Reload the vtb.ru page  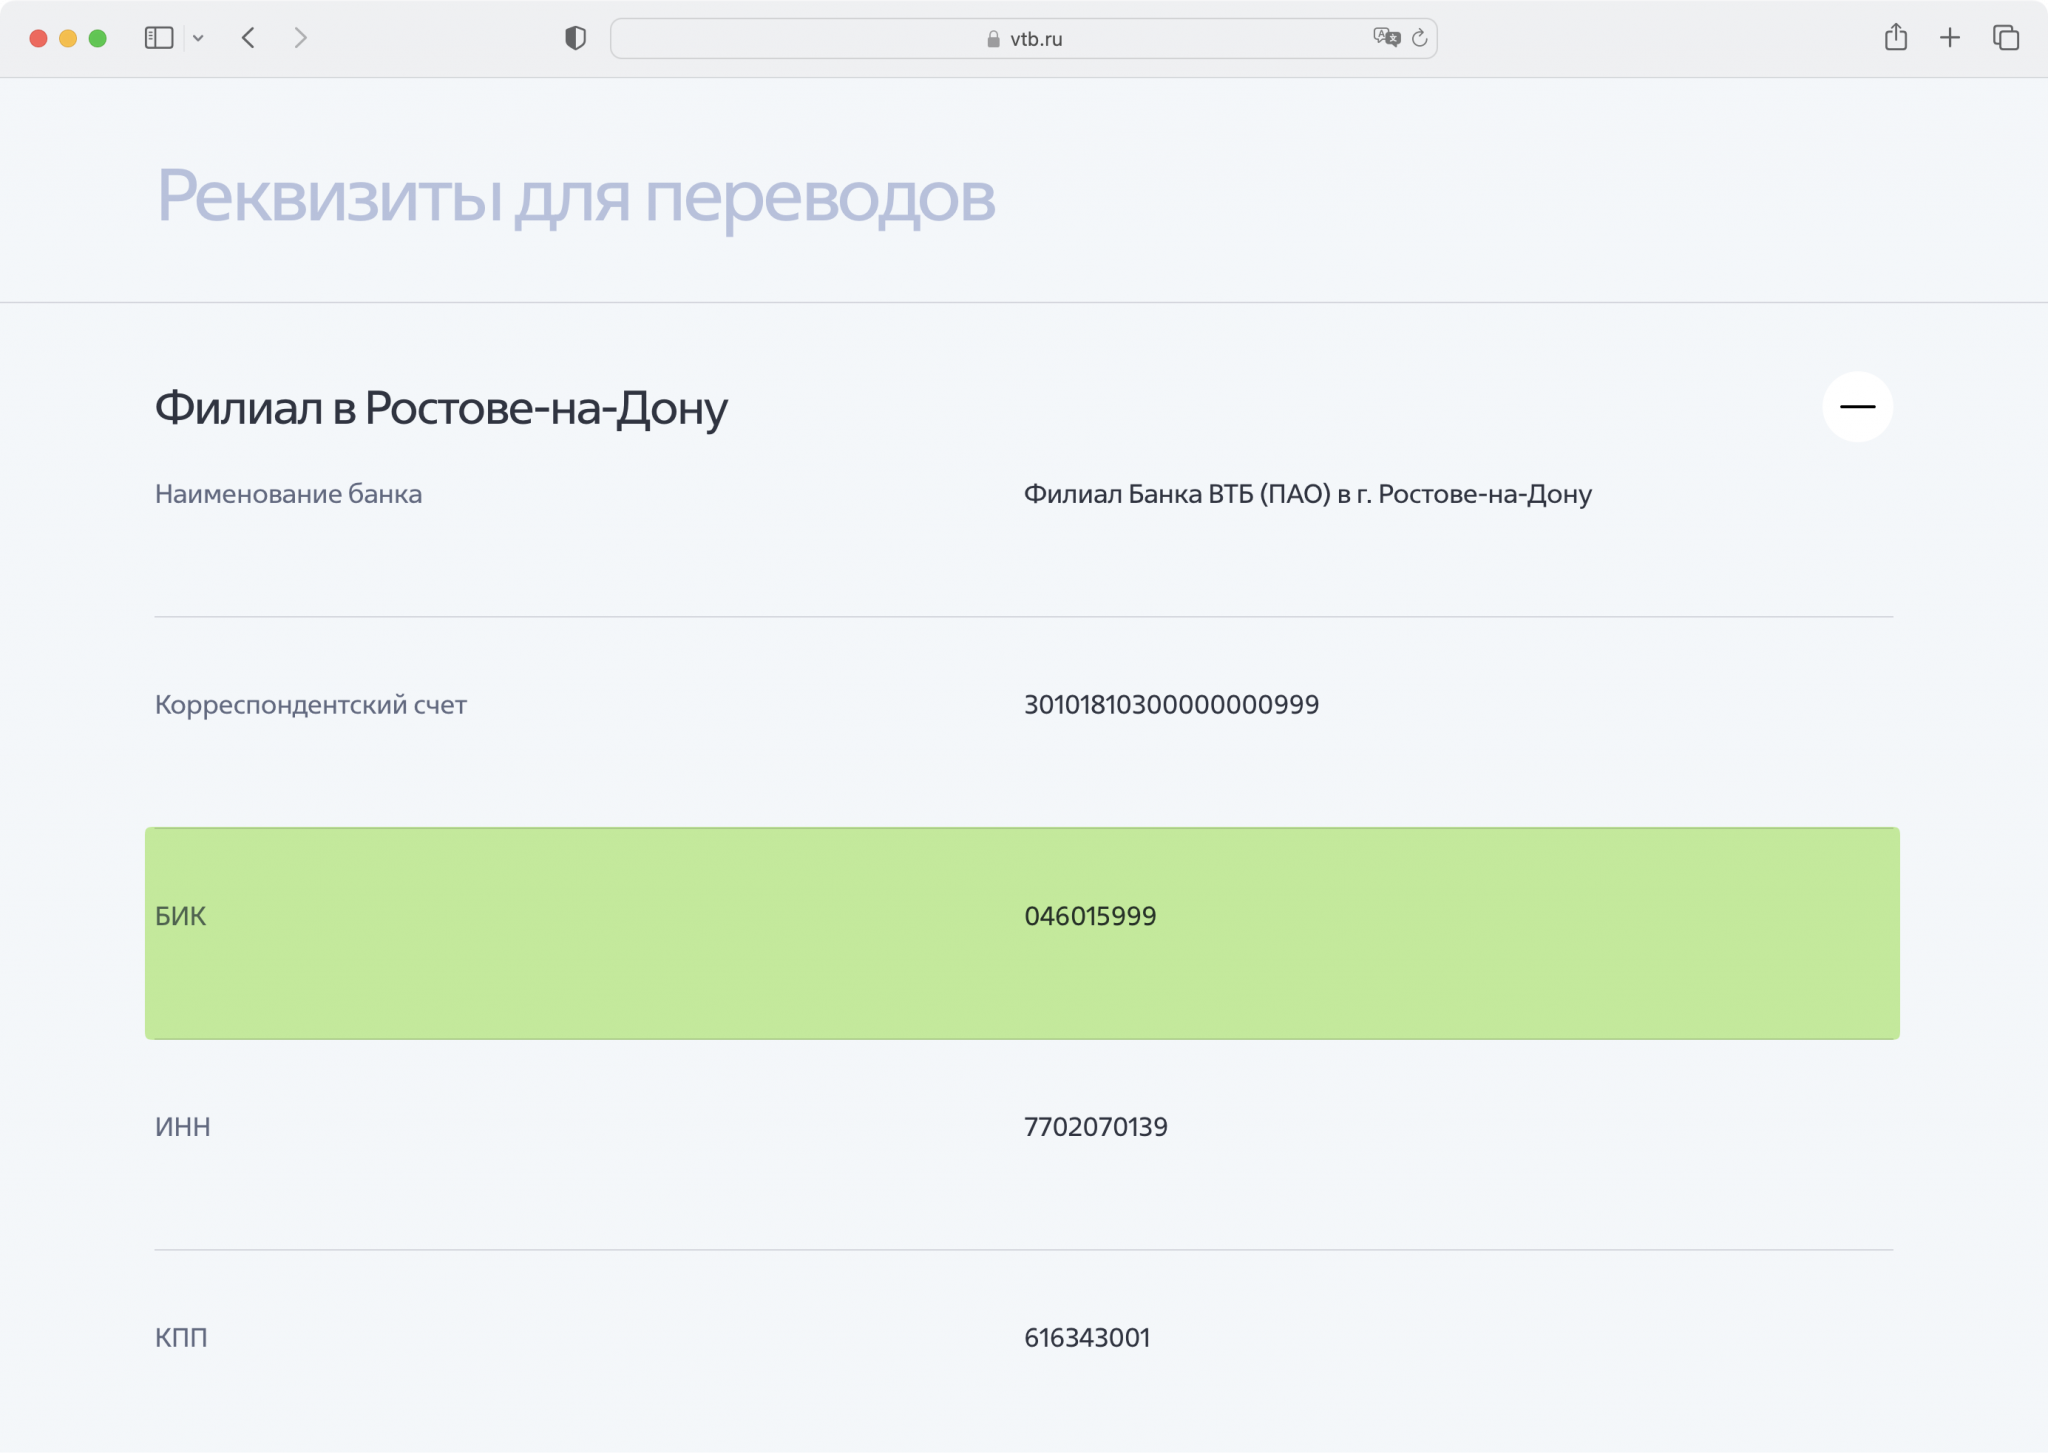point(1419,38)
